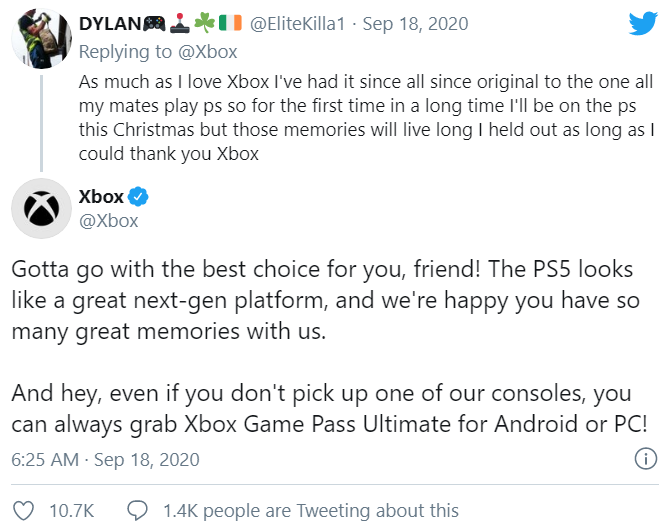Click the Twitter bird logo

[642, 24]
